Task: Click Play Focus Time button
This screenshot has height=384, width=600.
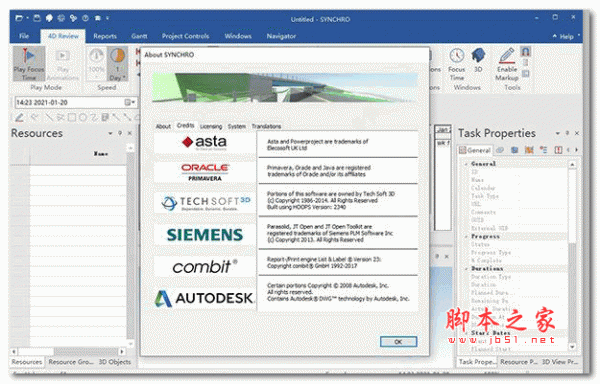Action: (x=29, y=63)
